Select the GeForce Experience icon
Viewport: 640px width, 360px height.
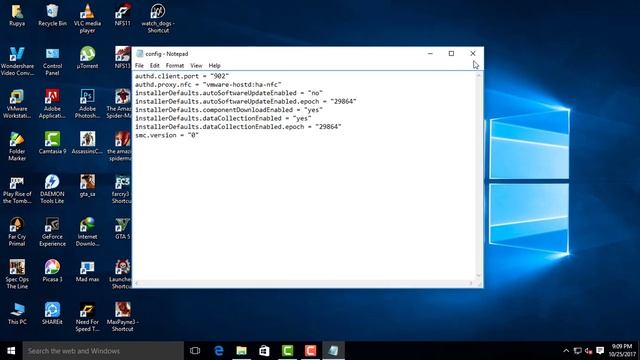click(x=52, y=232)
